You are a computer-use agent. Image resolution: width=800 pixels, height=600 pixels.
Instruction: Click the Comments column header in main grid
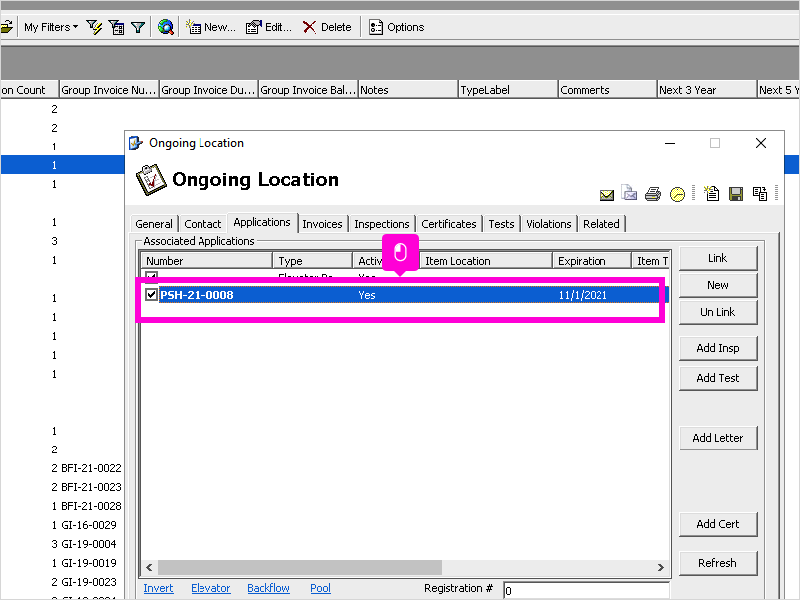607,90
